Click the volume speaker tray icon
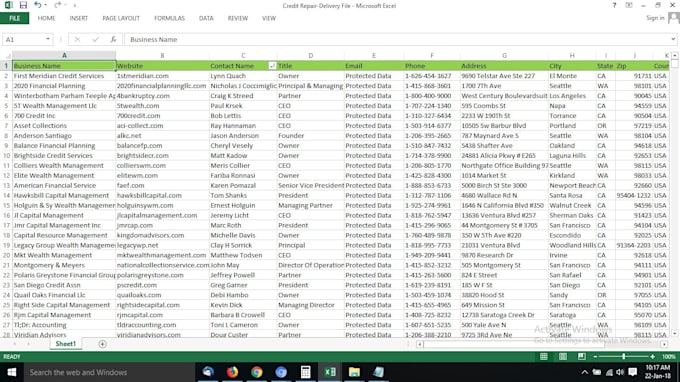 click(620, 372)
